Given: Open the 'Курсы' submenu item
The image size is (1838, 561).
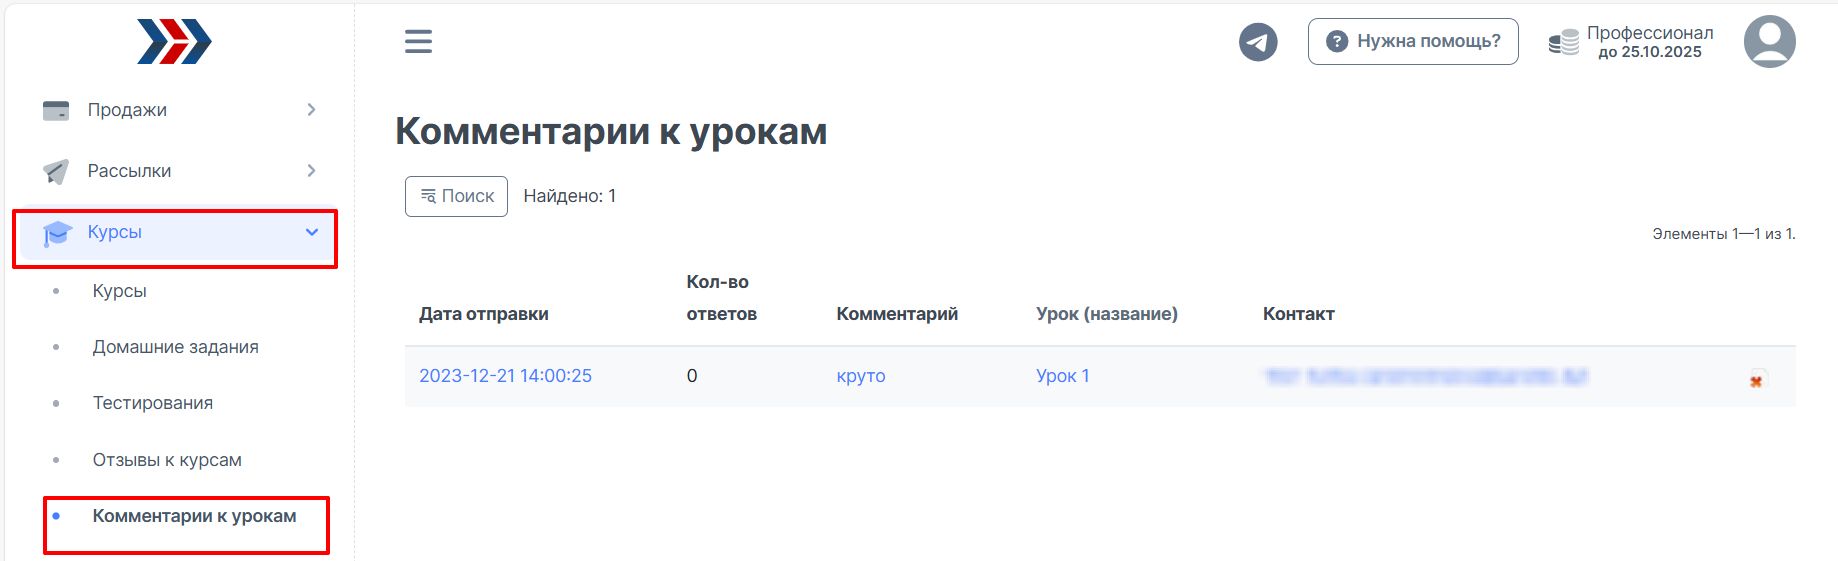Looking at the screenshot, I should coord(120,291).
